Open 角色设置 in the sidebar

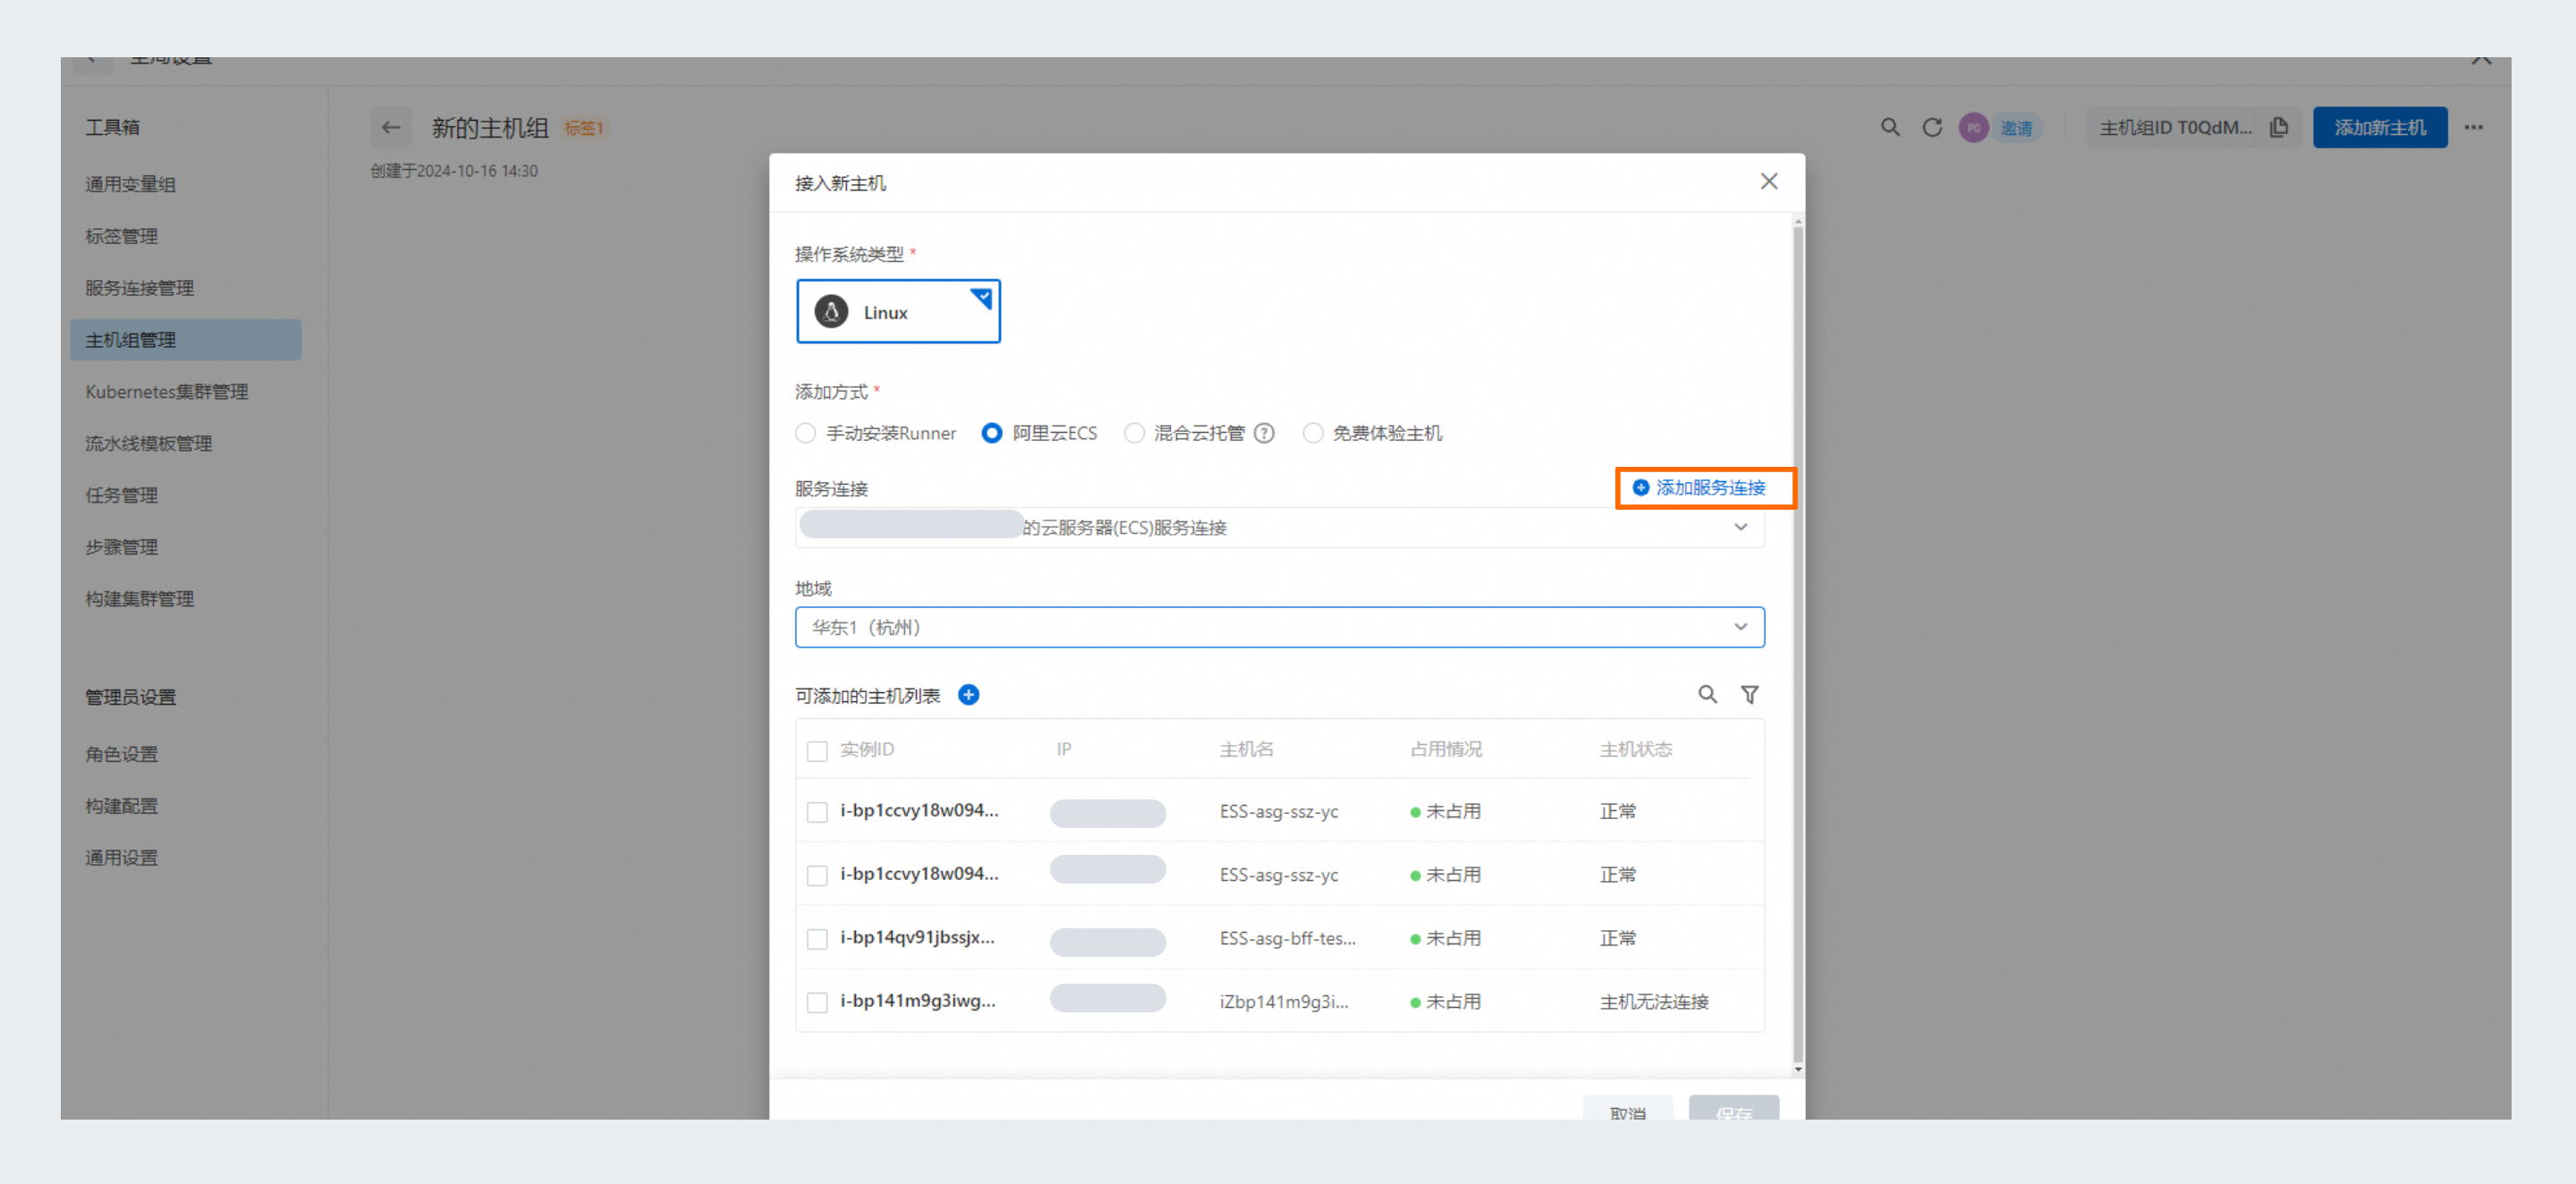(x=121, y=754)
